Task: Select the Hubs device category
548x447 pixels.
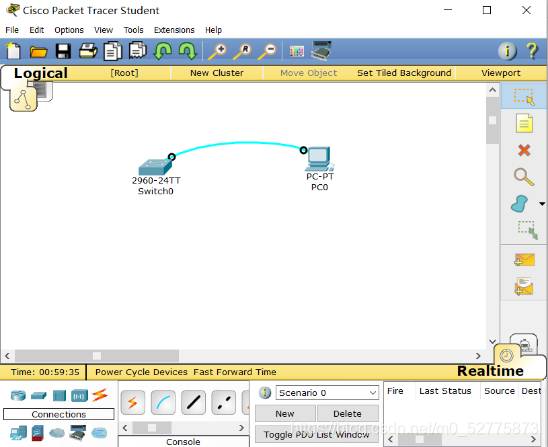Action: (x=59, y=396)
